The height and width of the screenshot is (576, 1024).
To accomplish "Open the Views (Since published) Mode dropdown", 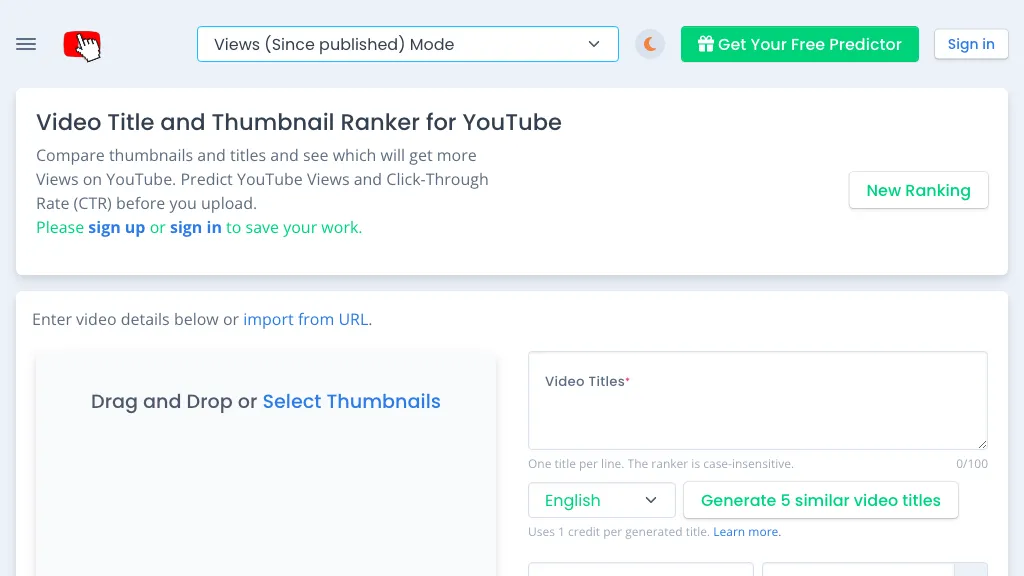I will tap(407, 44).
